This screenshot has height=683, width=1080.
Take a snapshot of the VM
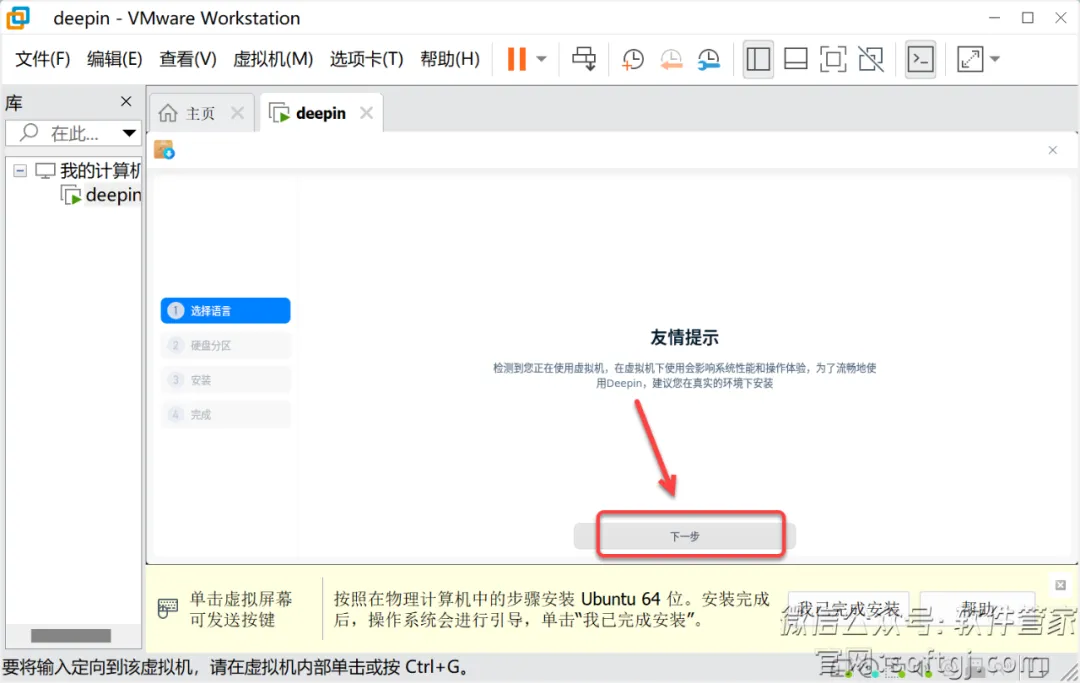(x=632, y=59)
